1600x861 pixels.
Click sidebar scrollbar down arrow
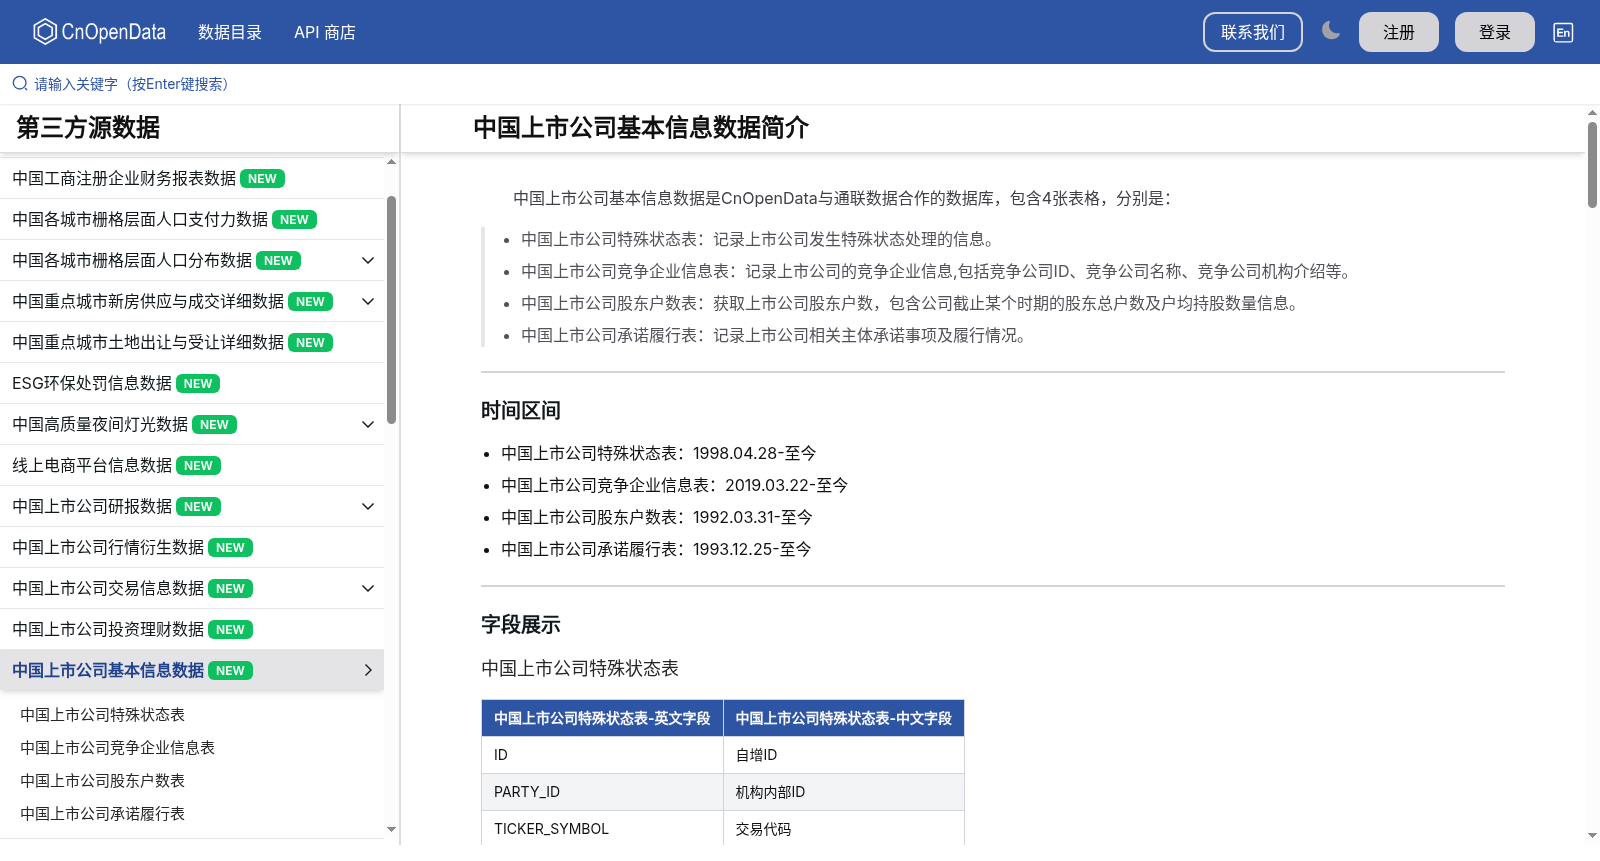(x=391, y=829)
